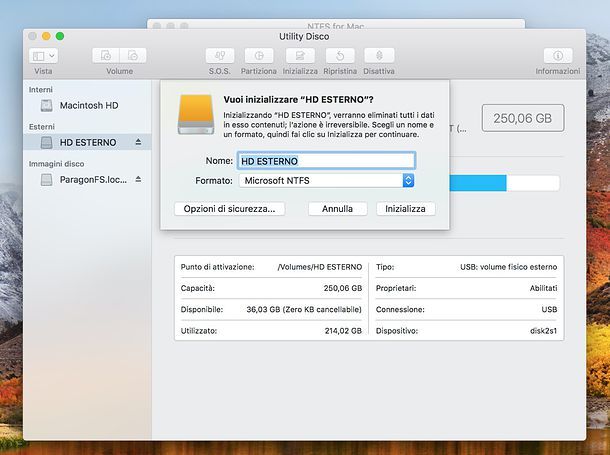Click the /Volumes/HD ESTERNO mount point value

click(x=320, y=267)
